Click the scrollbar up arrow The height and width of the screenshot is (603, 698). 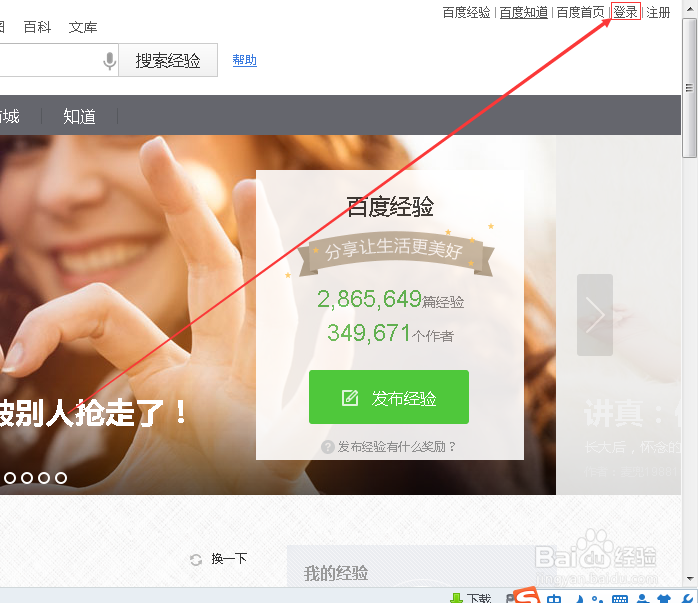[690, 8]
